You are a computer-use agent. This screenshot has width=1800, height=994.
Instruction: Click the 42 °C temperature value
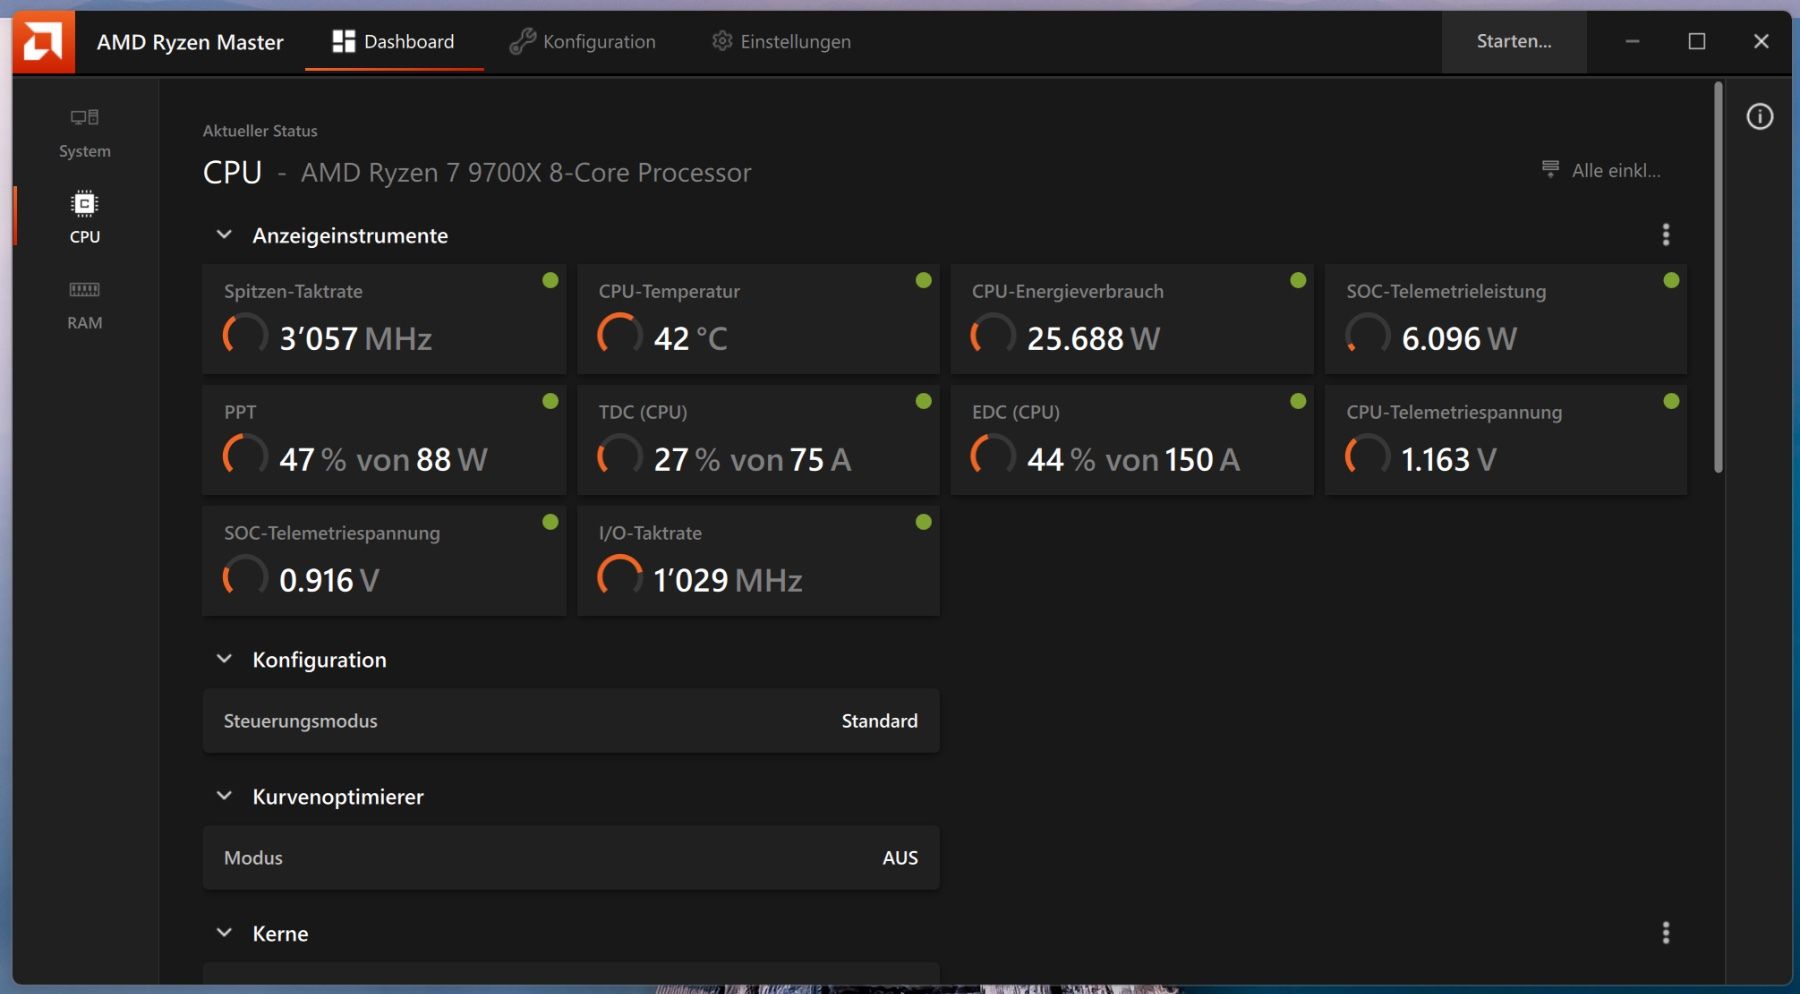[x=690, y=339]
